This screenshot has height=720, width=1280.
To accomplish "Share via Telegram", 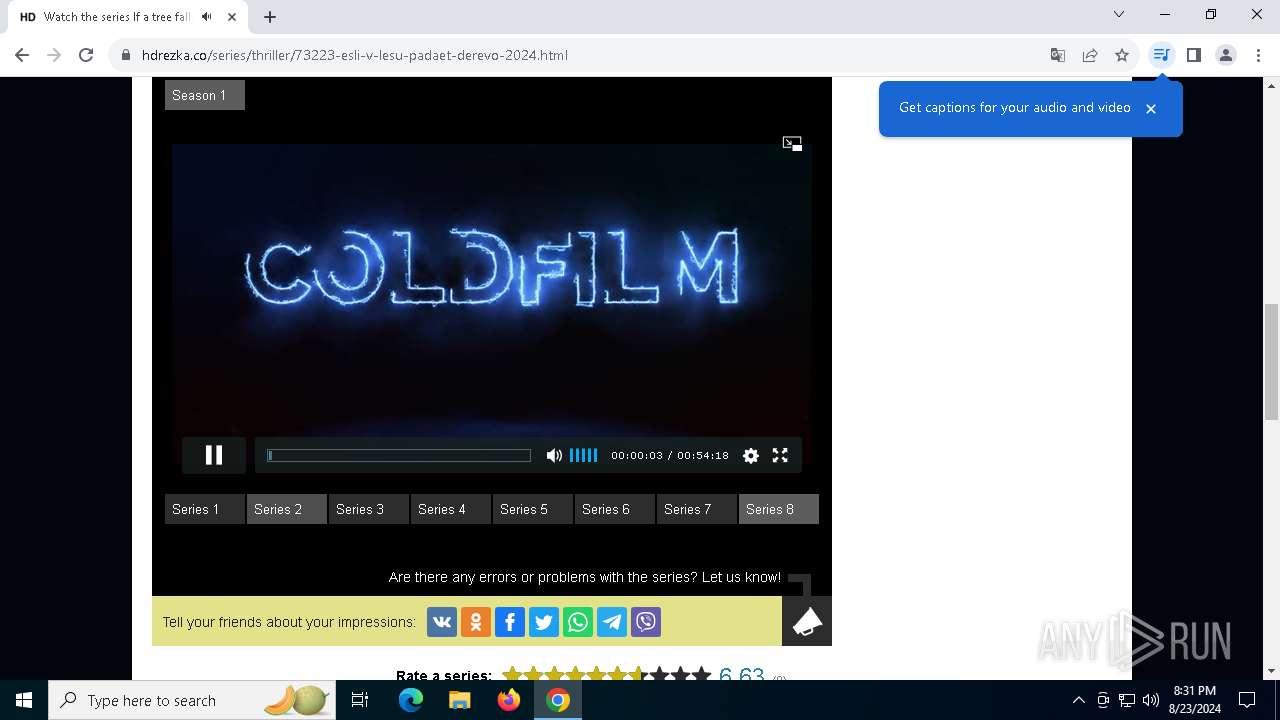I will click(x=612, y=622).
